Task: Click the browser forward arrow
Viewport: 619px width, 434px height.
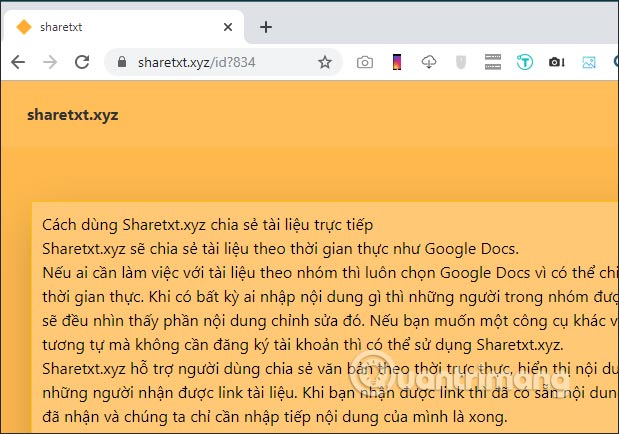Action: tap(50, 62)
